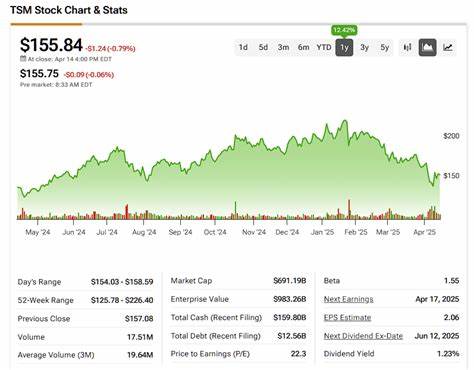Viewport: 474px width, 370px height.
Task: Click the Beta value 1.55
Action: (451, 281)
